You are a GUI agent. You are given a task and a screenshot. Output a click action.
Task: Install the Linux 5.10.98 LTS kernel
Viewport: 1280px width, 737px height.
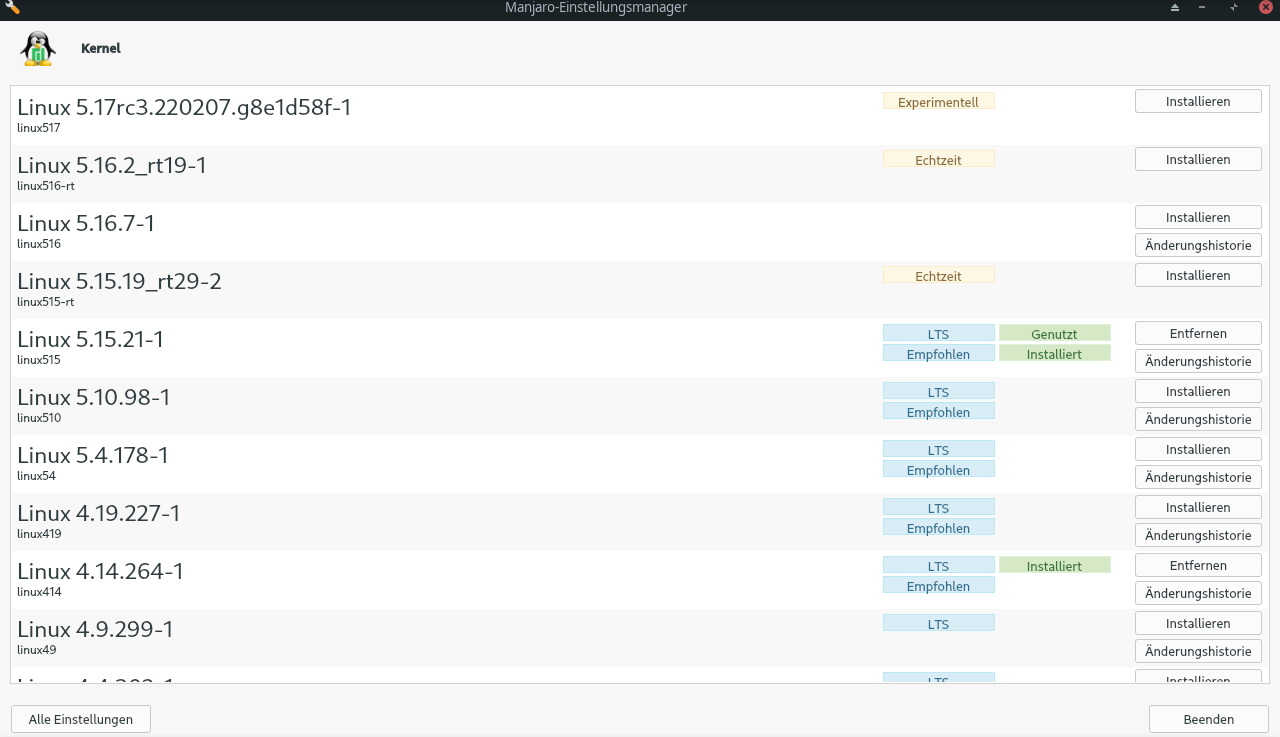[1197, 390]
